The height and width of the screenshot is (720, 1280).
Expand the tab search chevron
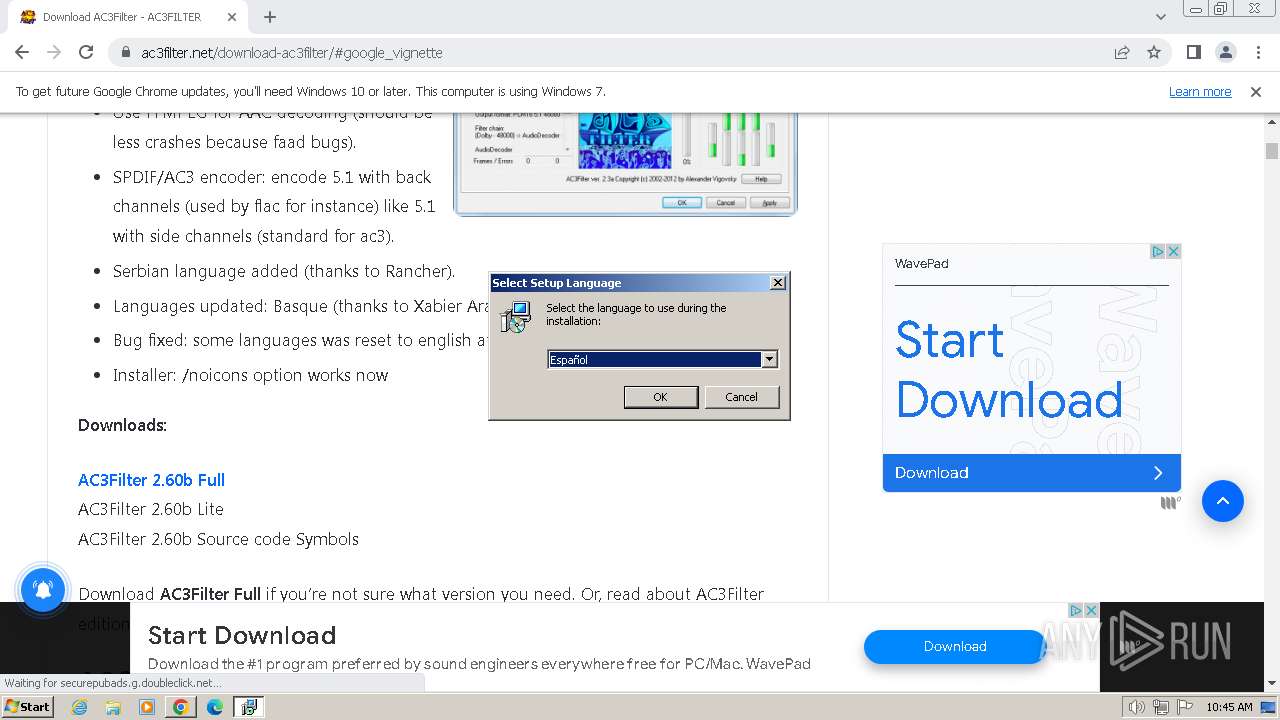pos(1161,17)
